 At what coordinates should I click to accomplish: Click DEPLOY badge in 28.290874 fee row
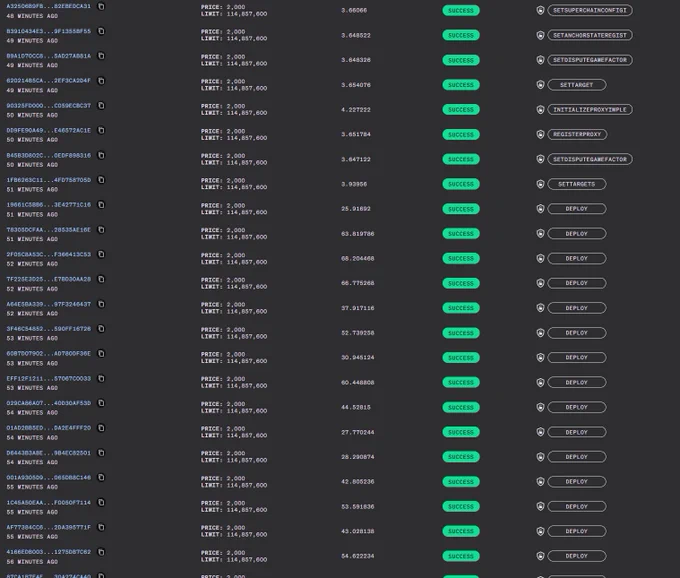tap(577, 457)
